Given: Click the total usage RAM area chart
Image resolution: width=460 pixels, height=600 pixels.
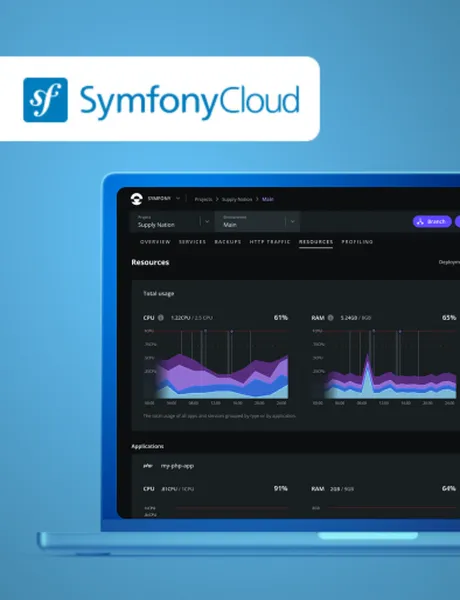Looking at the screenshot, I should tap(384, 365).
